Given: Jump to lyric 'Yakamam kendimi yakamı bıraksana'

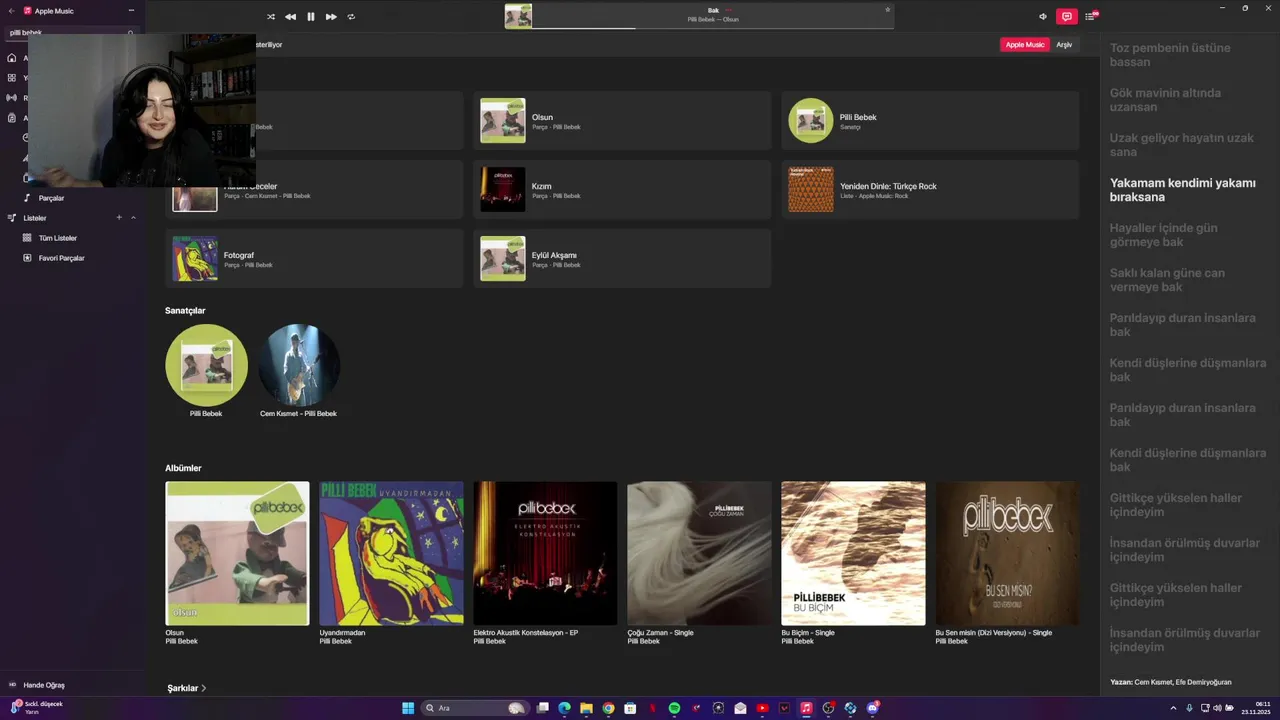Looking at the screenshot, I should [1182, 190].
